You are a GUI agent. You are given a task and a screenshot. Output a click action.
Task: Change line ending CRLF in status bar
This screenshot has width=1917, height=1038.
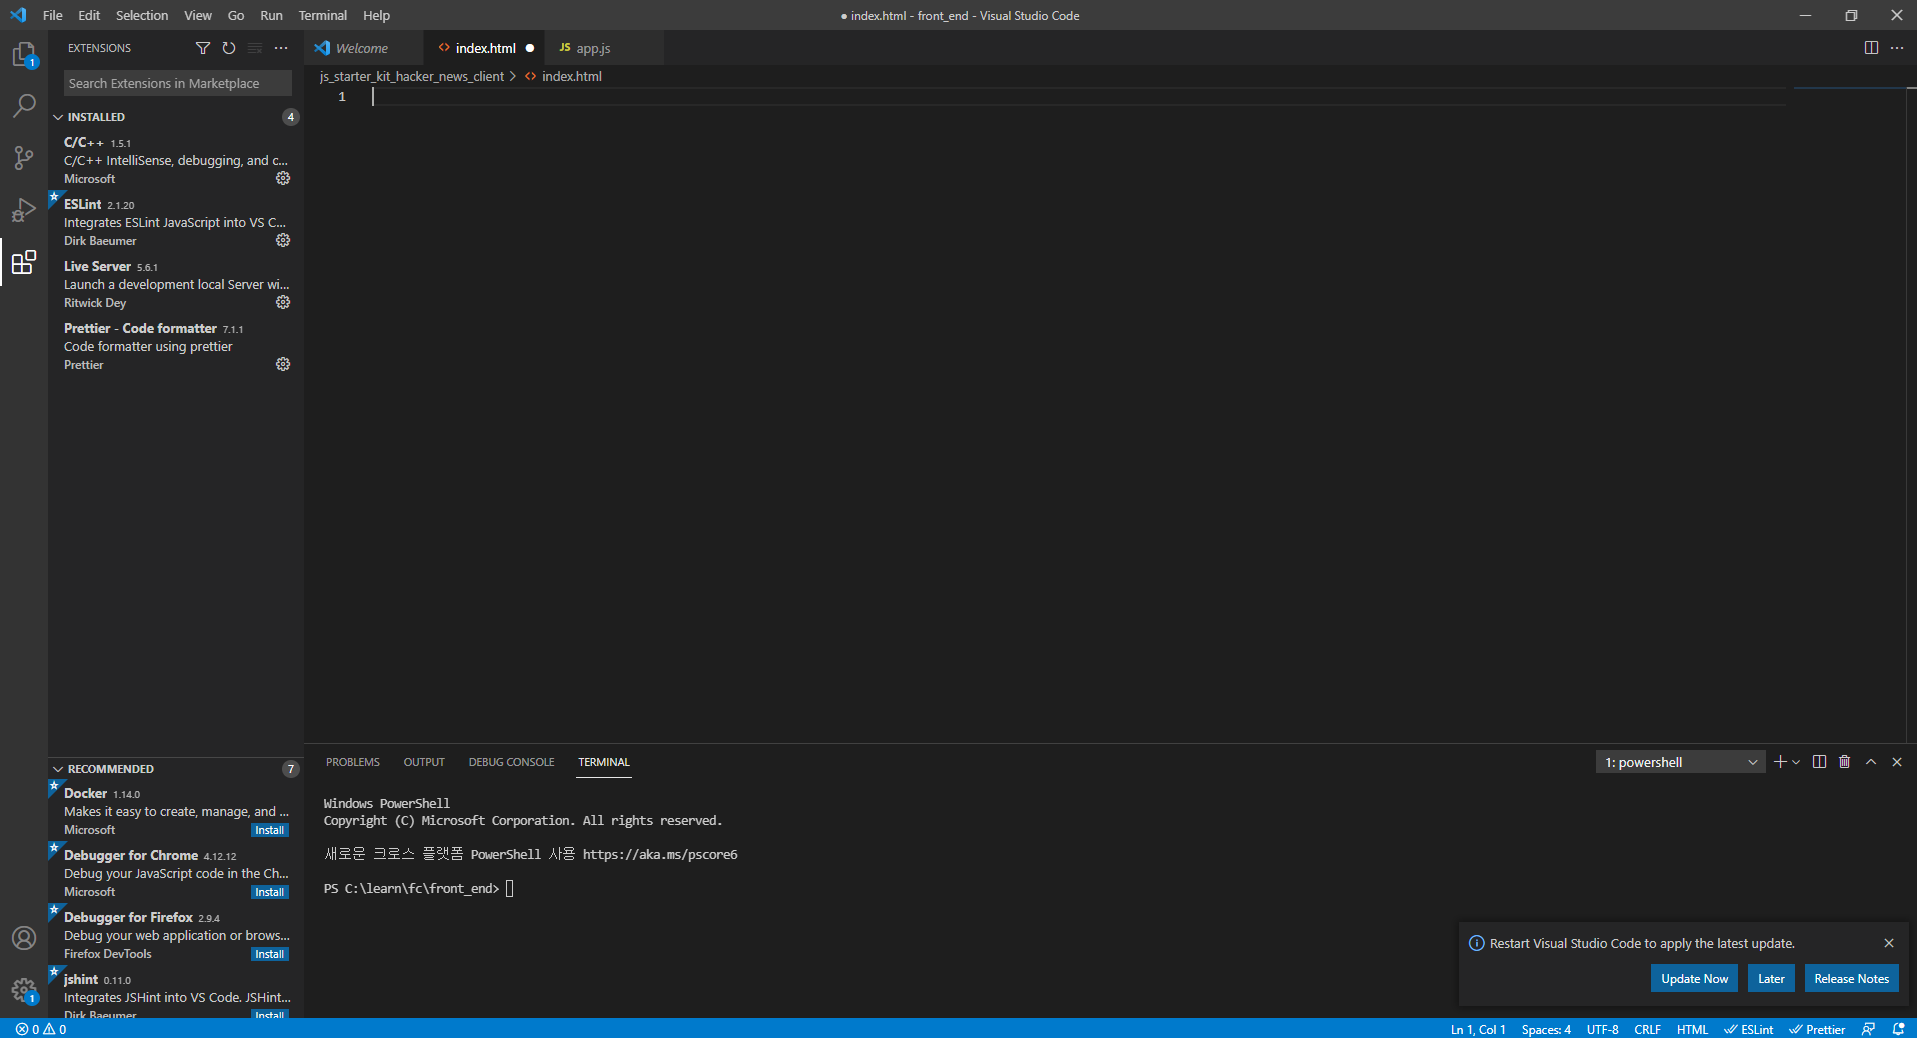(x=1647, y=1029)
